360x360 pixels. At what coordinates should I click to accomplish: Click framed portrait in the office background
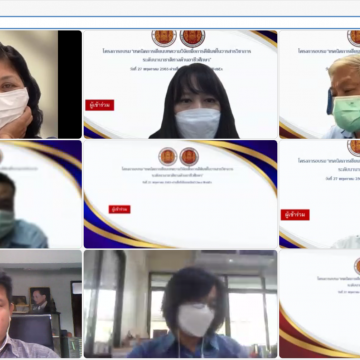coord(40,299)
